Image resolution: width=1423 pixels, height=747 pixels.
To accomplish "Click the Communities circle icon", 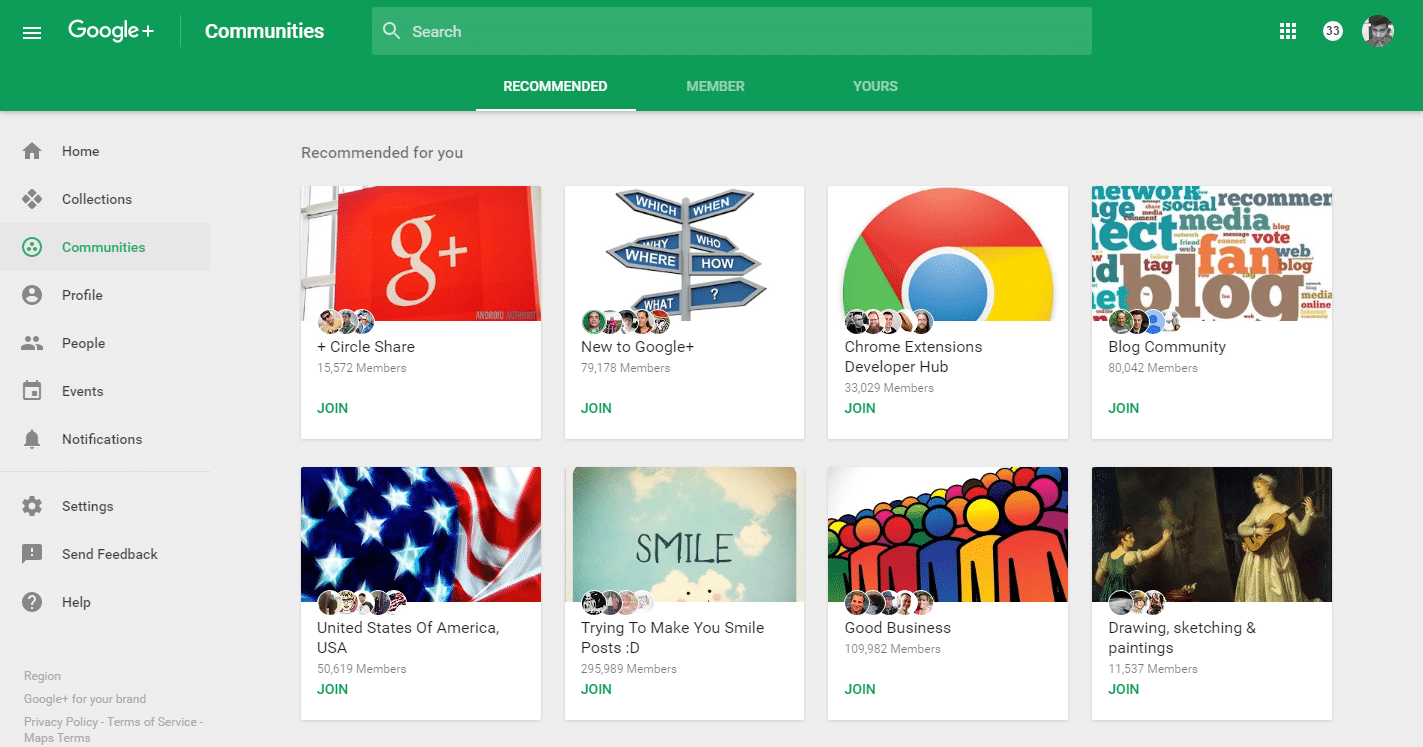I will (32, 247).
